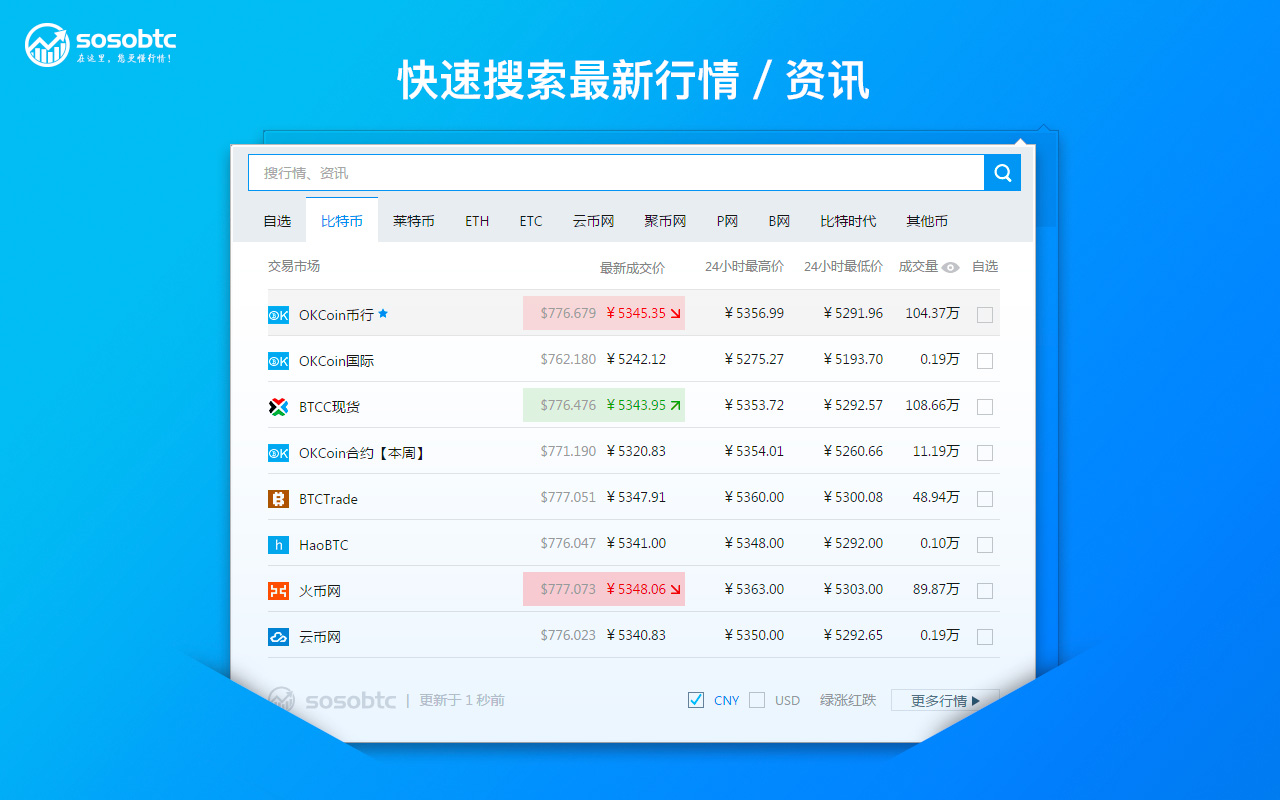This screenshot has width=1280, height=800.
Task: Select the 云币网 tab
Action: [593, 221]
